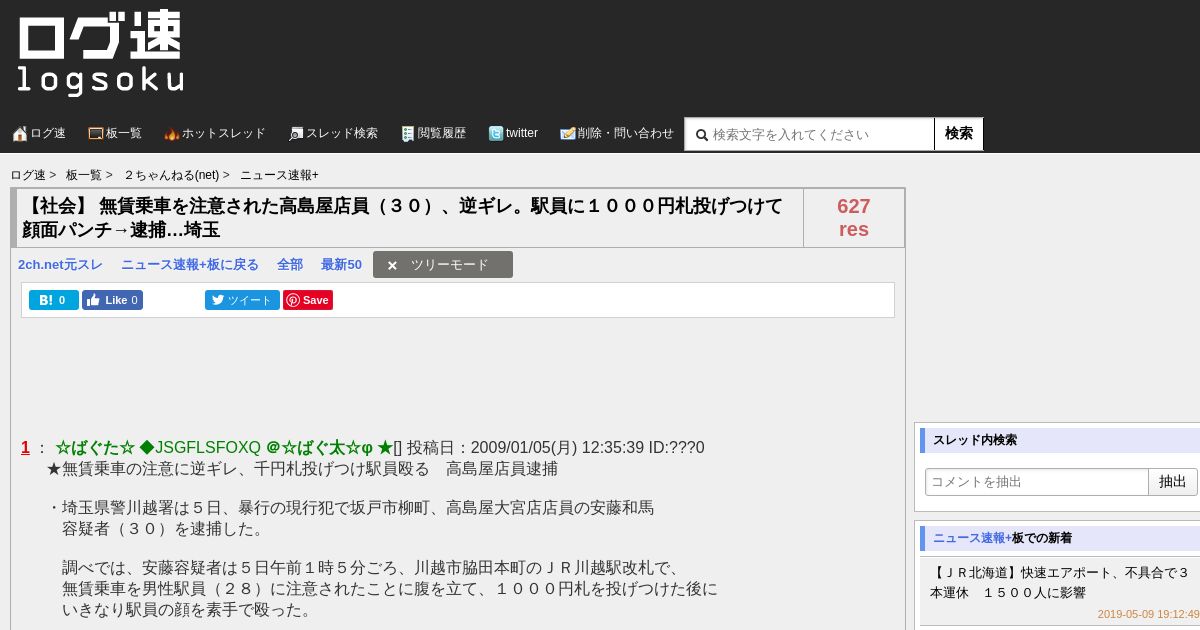Open ニュース速報+ link in sidebar heading
Image resolution: width=1200 pixels, height=630 pixels.
pyautogui.click(x=972, y=538)
